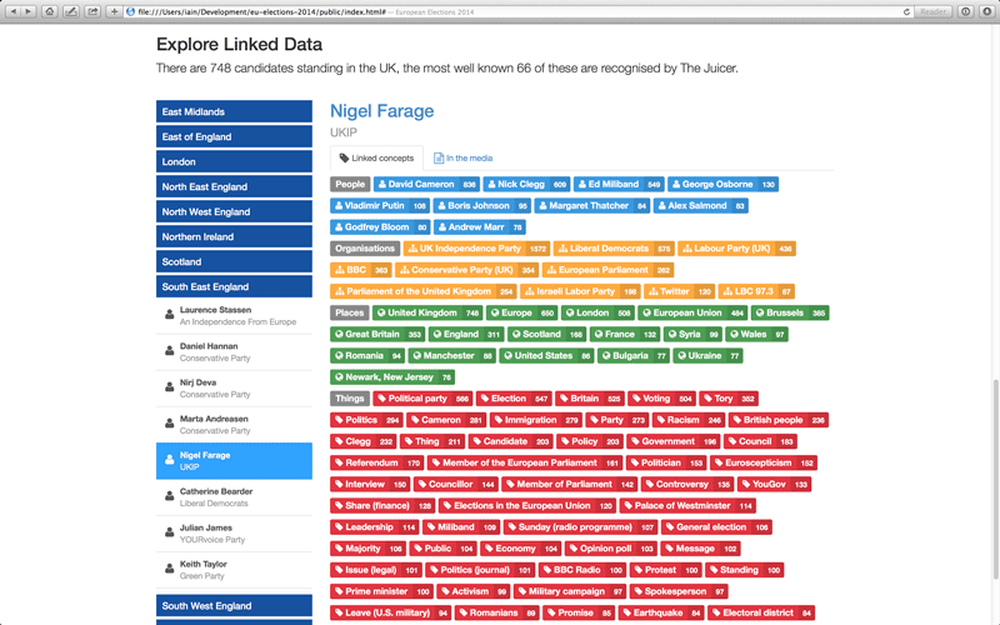The image size is (1000, 625).
Task: Expand the Northern Ireland region
Action: click(234, 237)
